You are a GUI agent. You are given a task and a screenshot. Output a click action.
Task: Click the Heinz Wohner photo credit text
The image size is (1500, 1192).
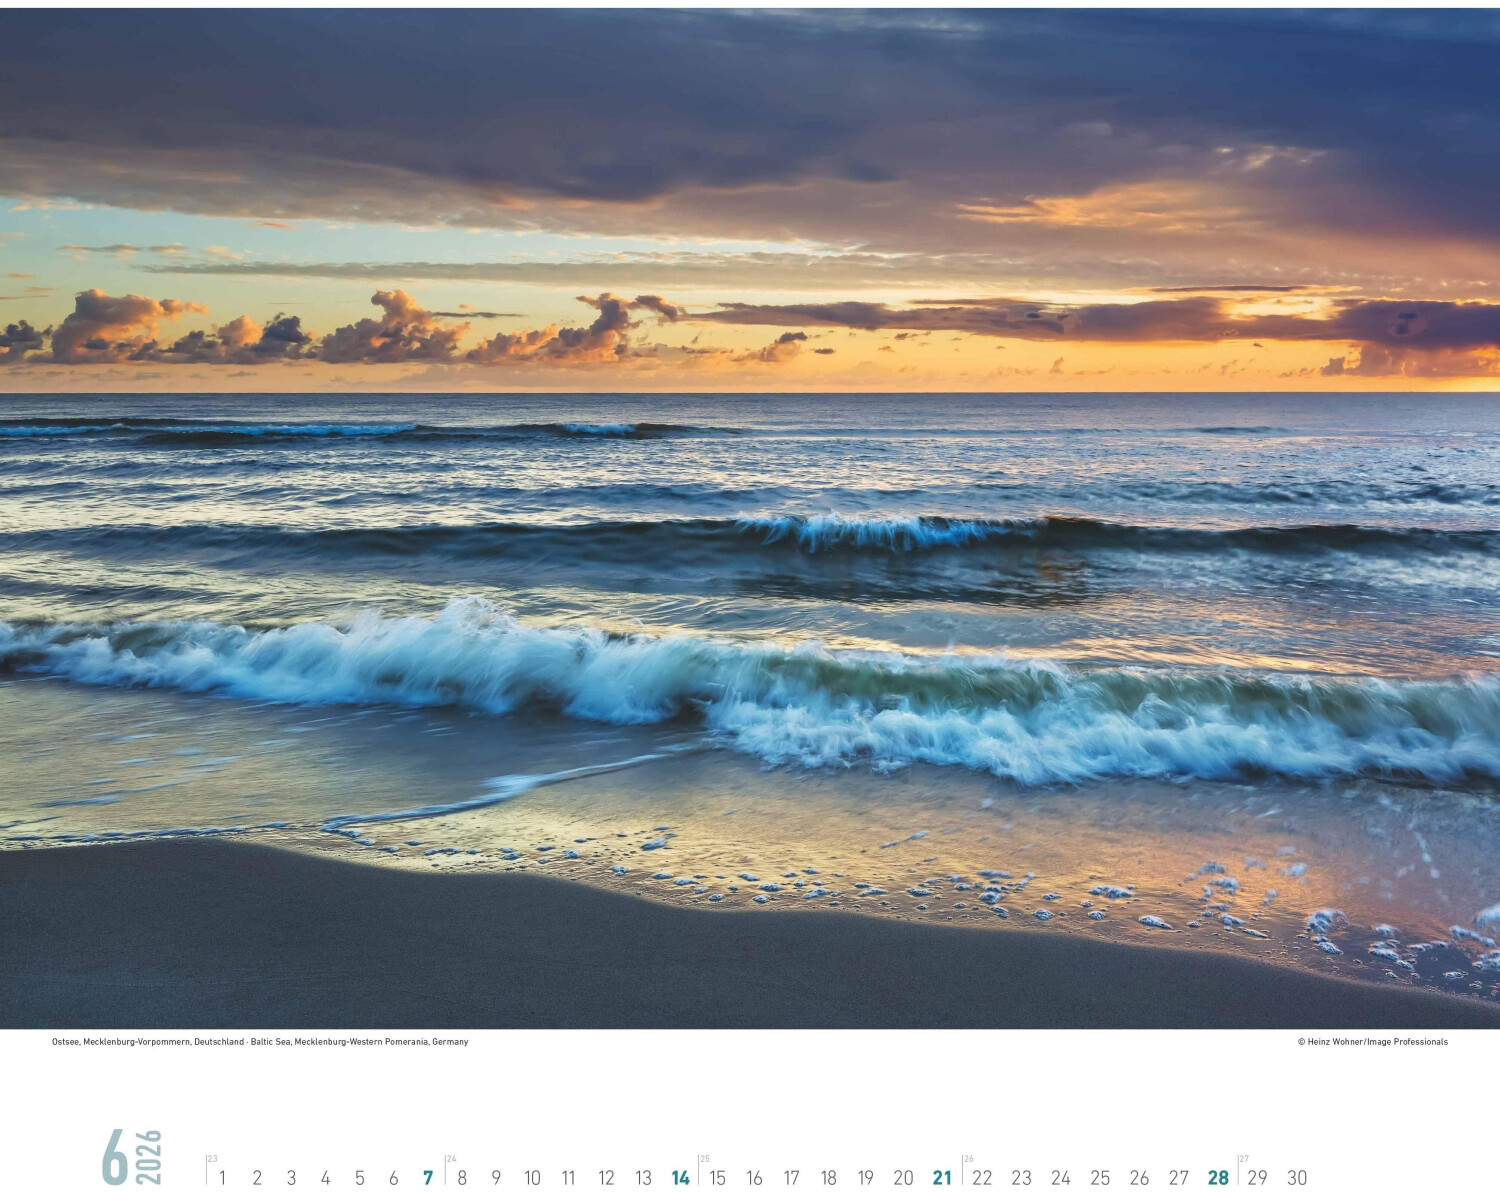[x=1372, y=1042]
